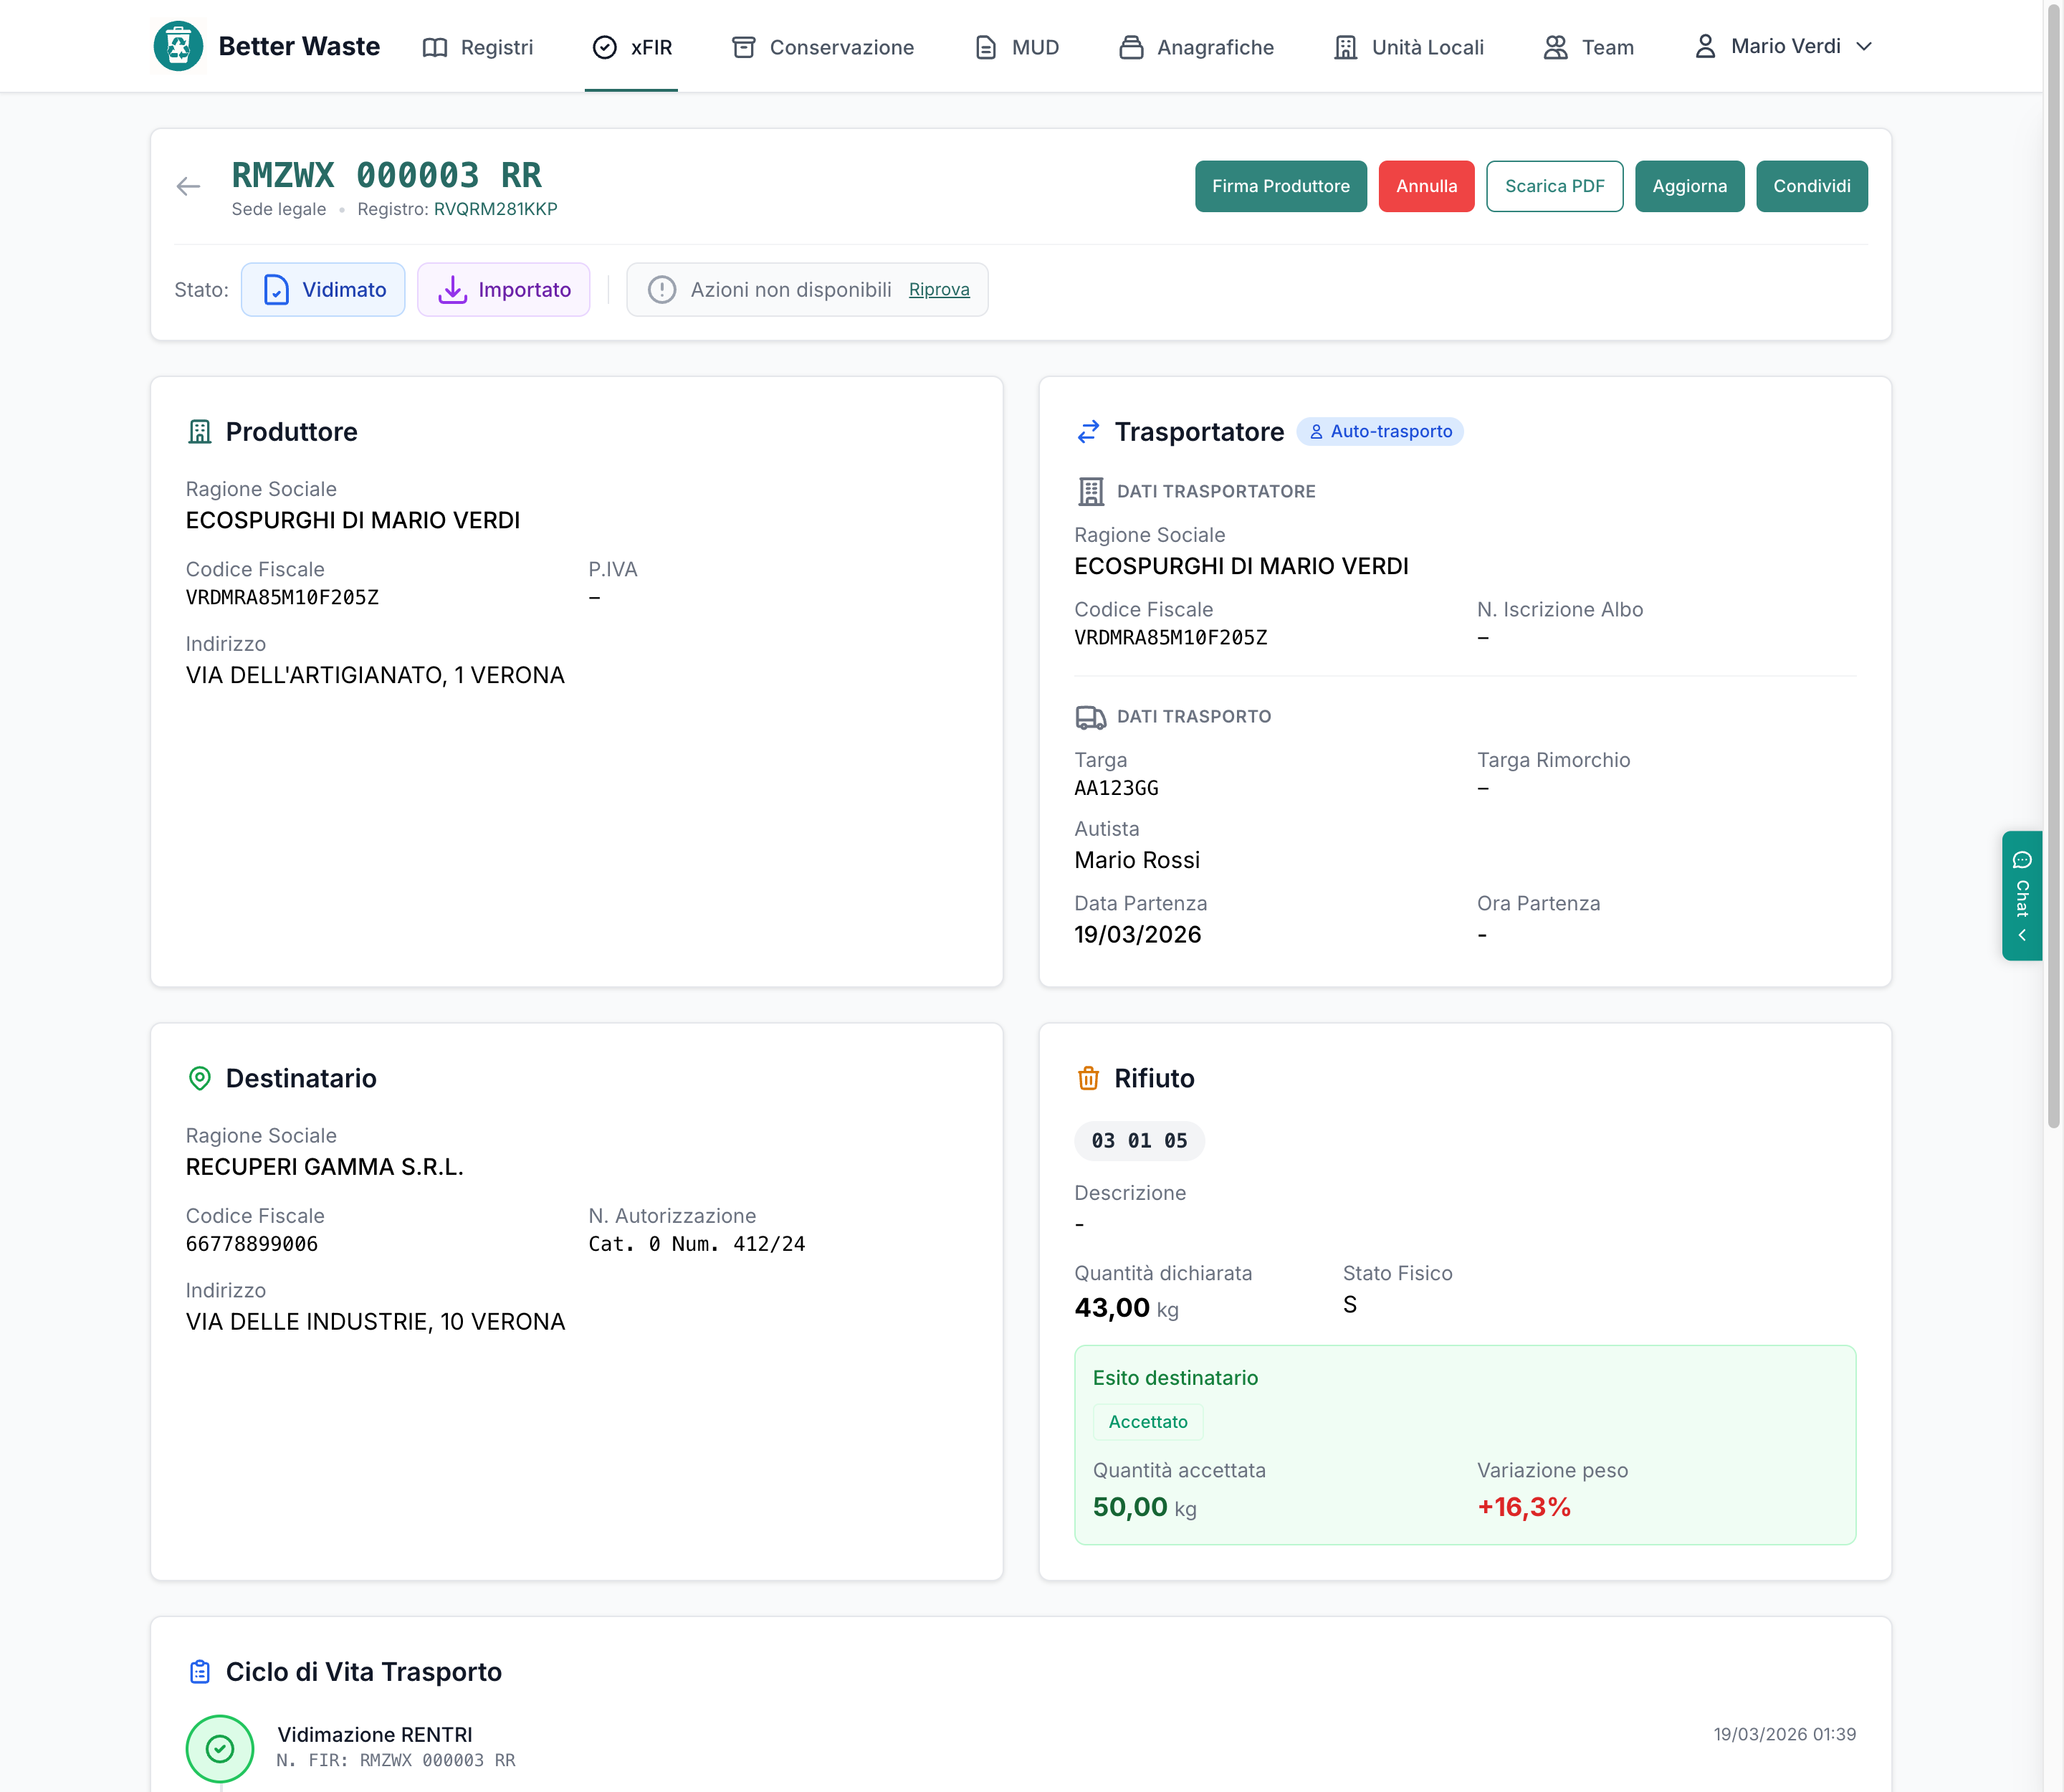Image resolution: width=2064 pixels, height=1792 pixels.
Task: Click the Rifiuto trash bin icon
Action: tap(1088, 1078)
